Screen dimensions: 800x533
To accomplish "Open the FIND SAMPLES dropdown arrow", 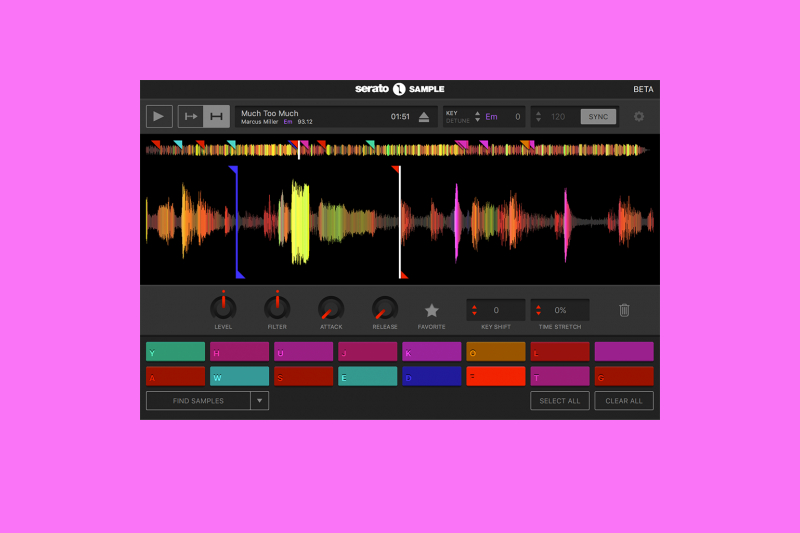I will coord(260,401).
